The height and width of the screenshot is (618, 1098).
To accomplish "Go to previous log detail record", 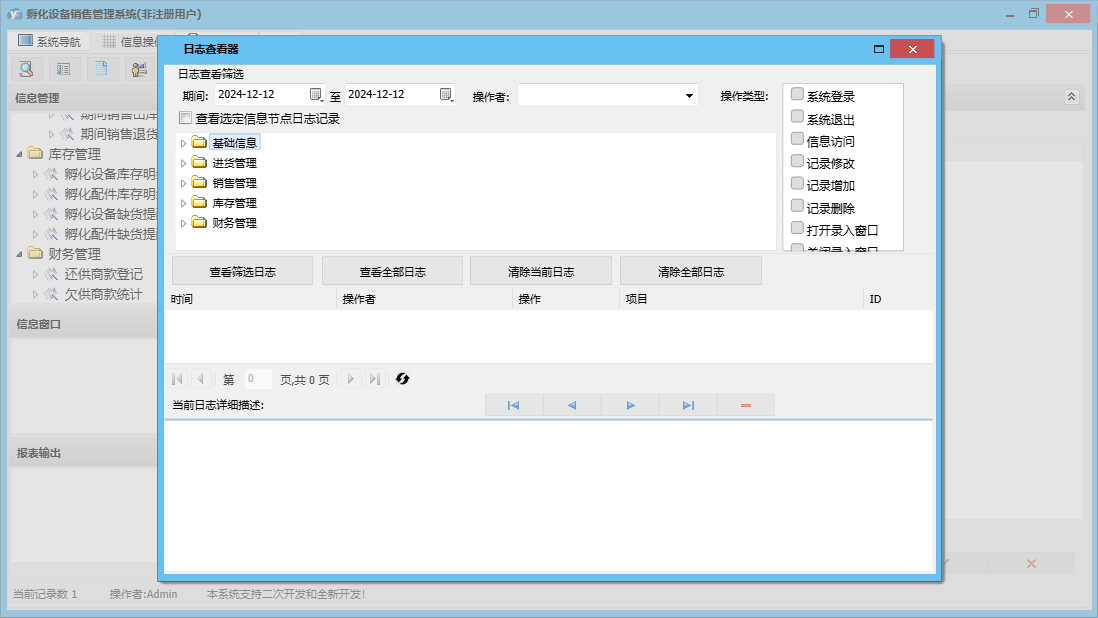I will (571, 405).
